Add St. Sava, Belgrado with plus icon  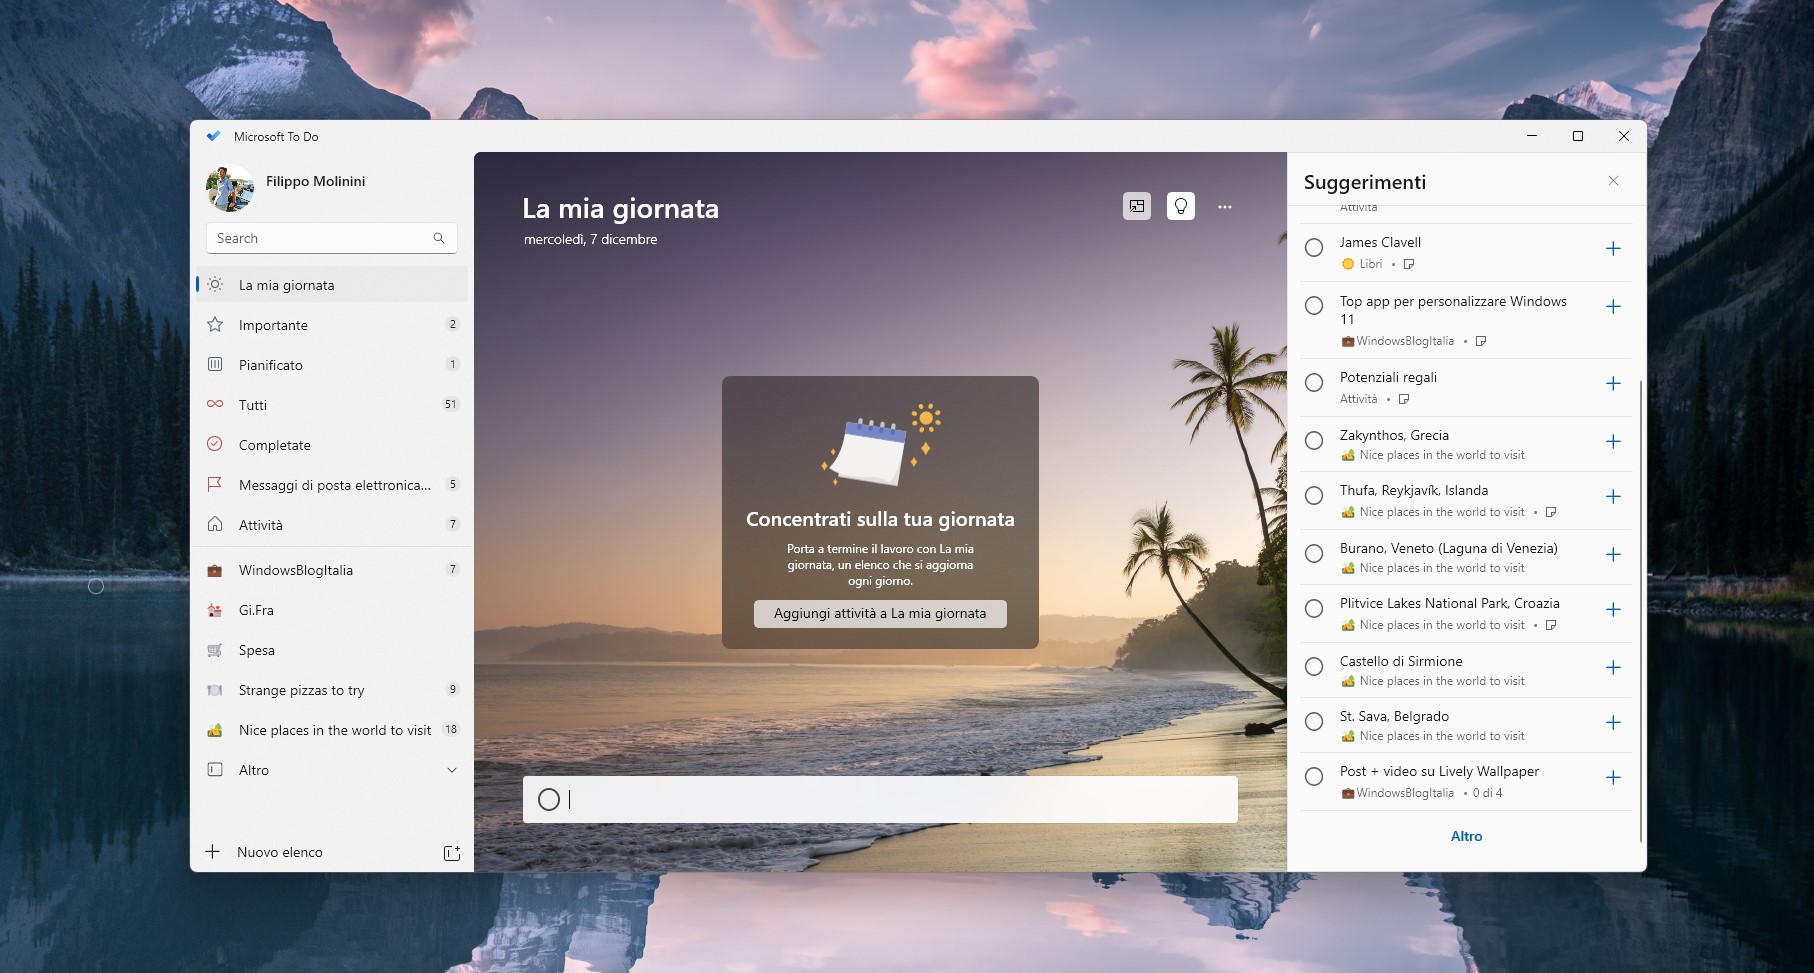pyautogui.click(x=1613, y=723)
